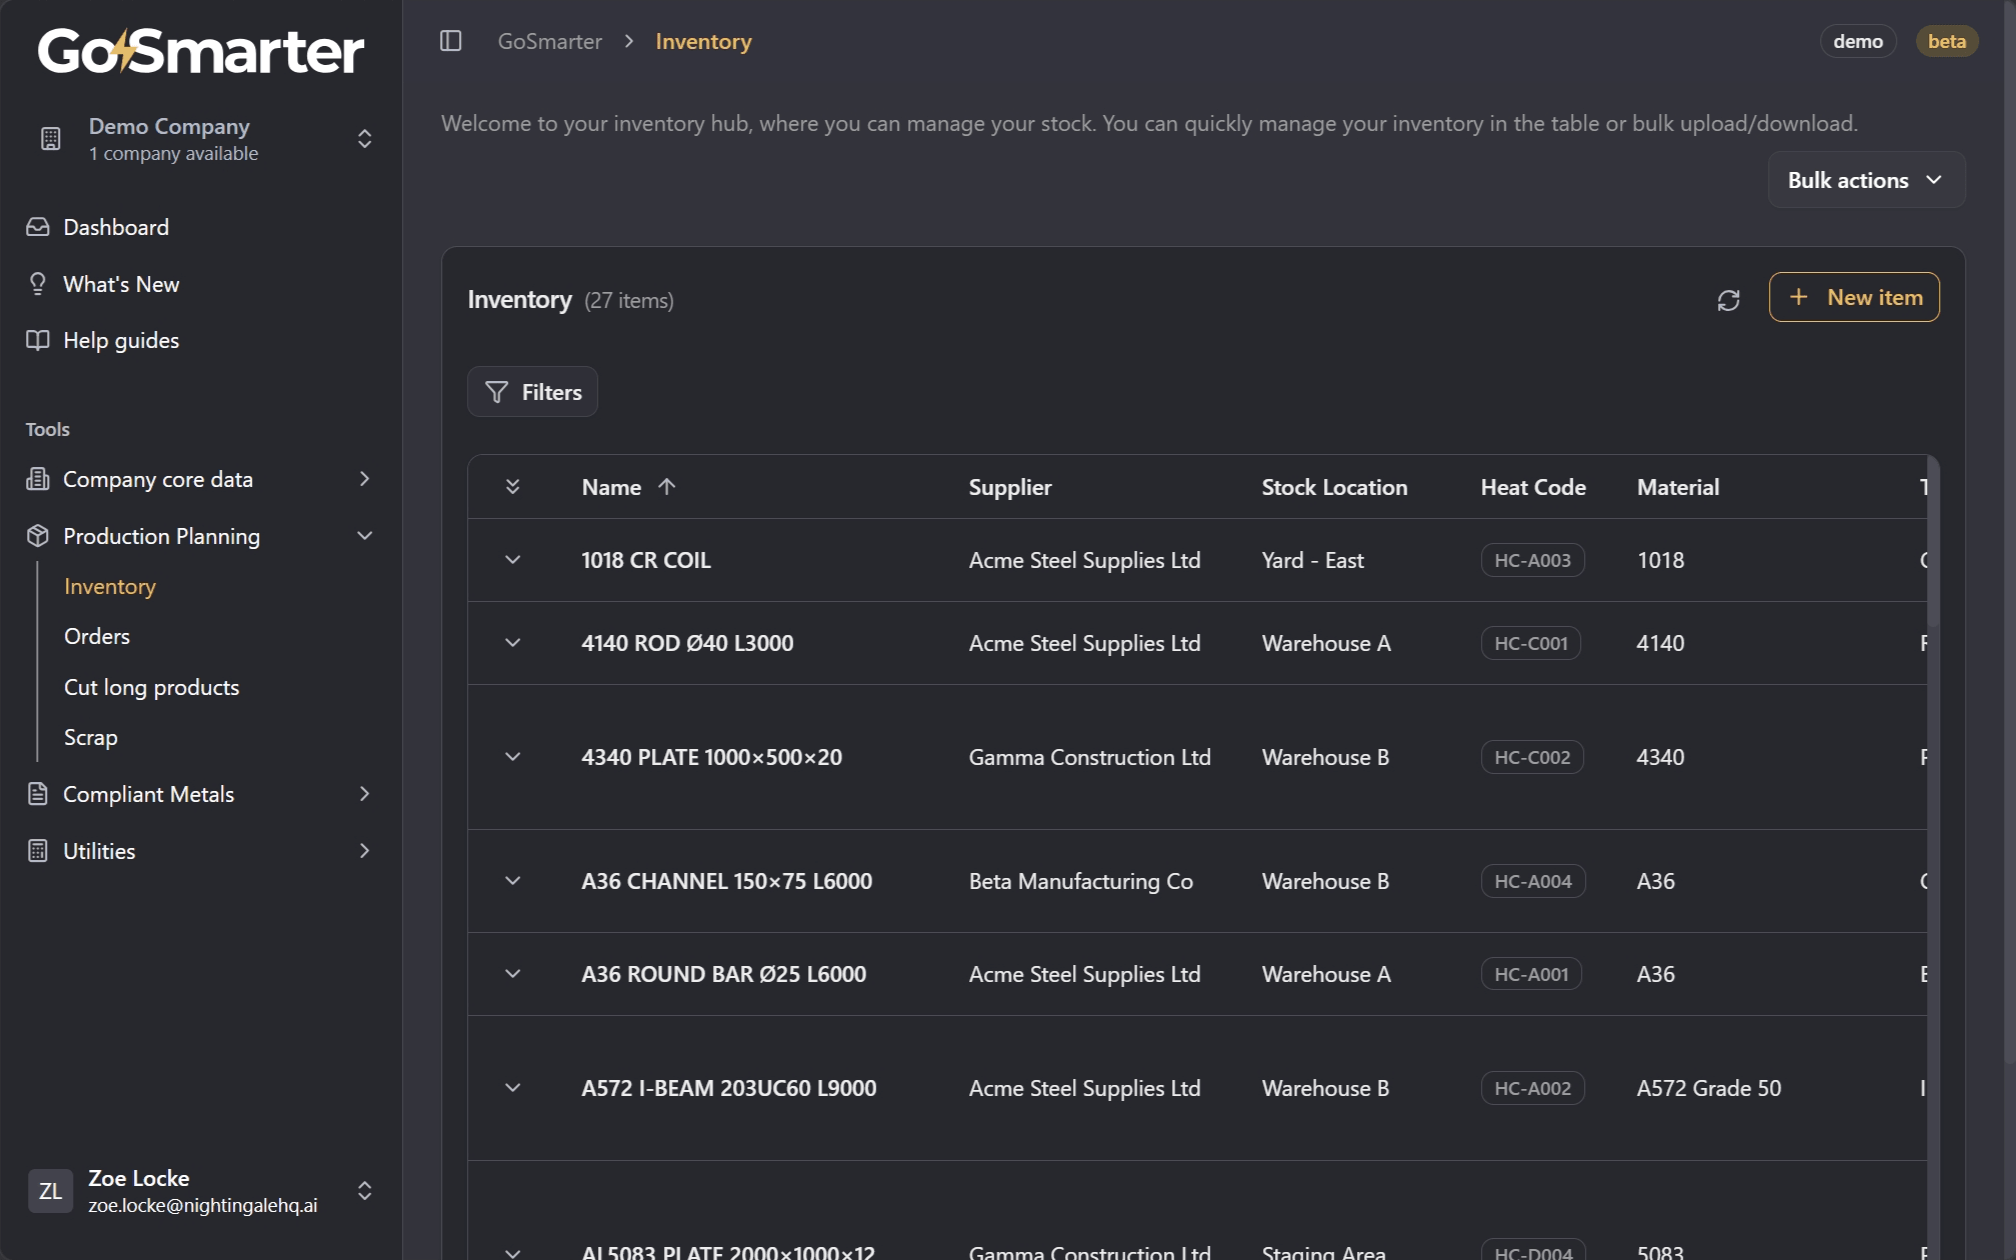Viewport: 2016px width, 1260px height.
Task: Click A572 Grade 50 material cell
Action: 1709,1088
